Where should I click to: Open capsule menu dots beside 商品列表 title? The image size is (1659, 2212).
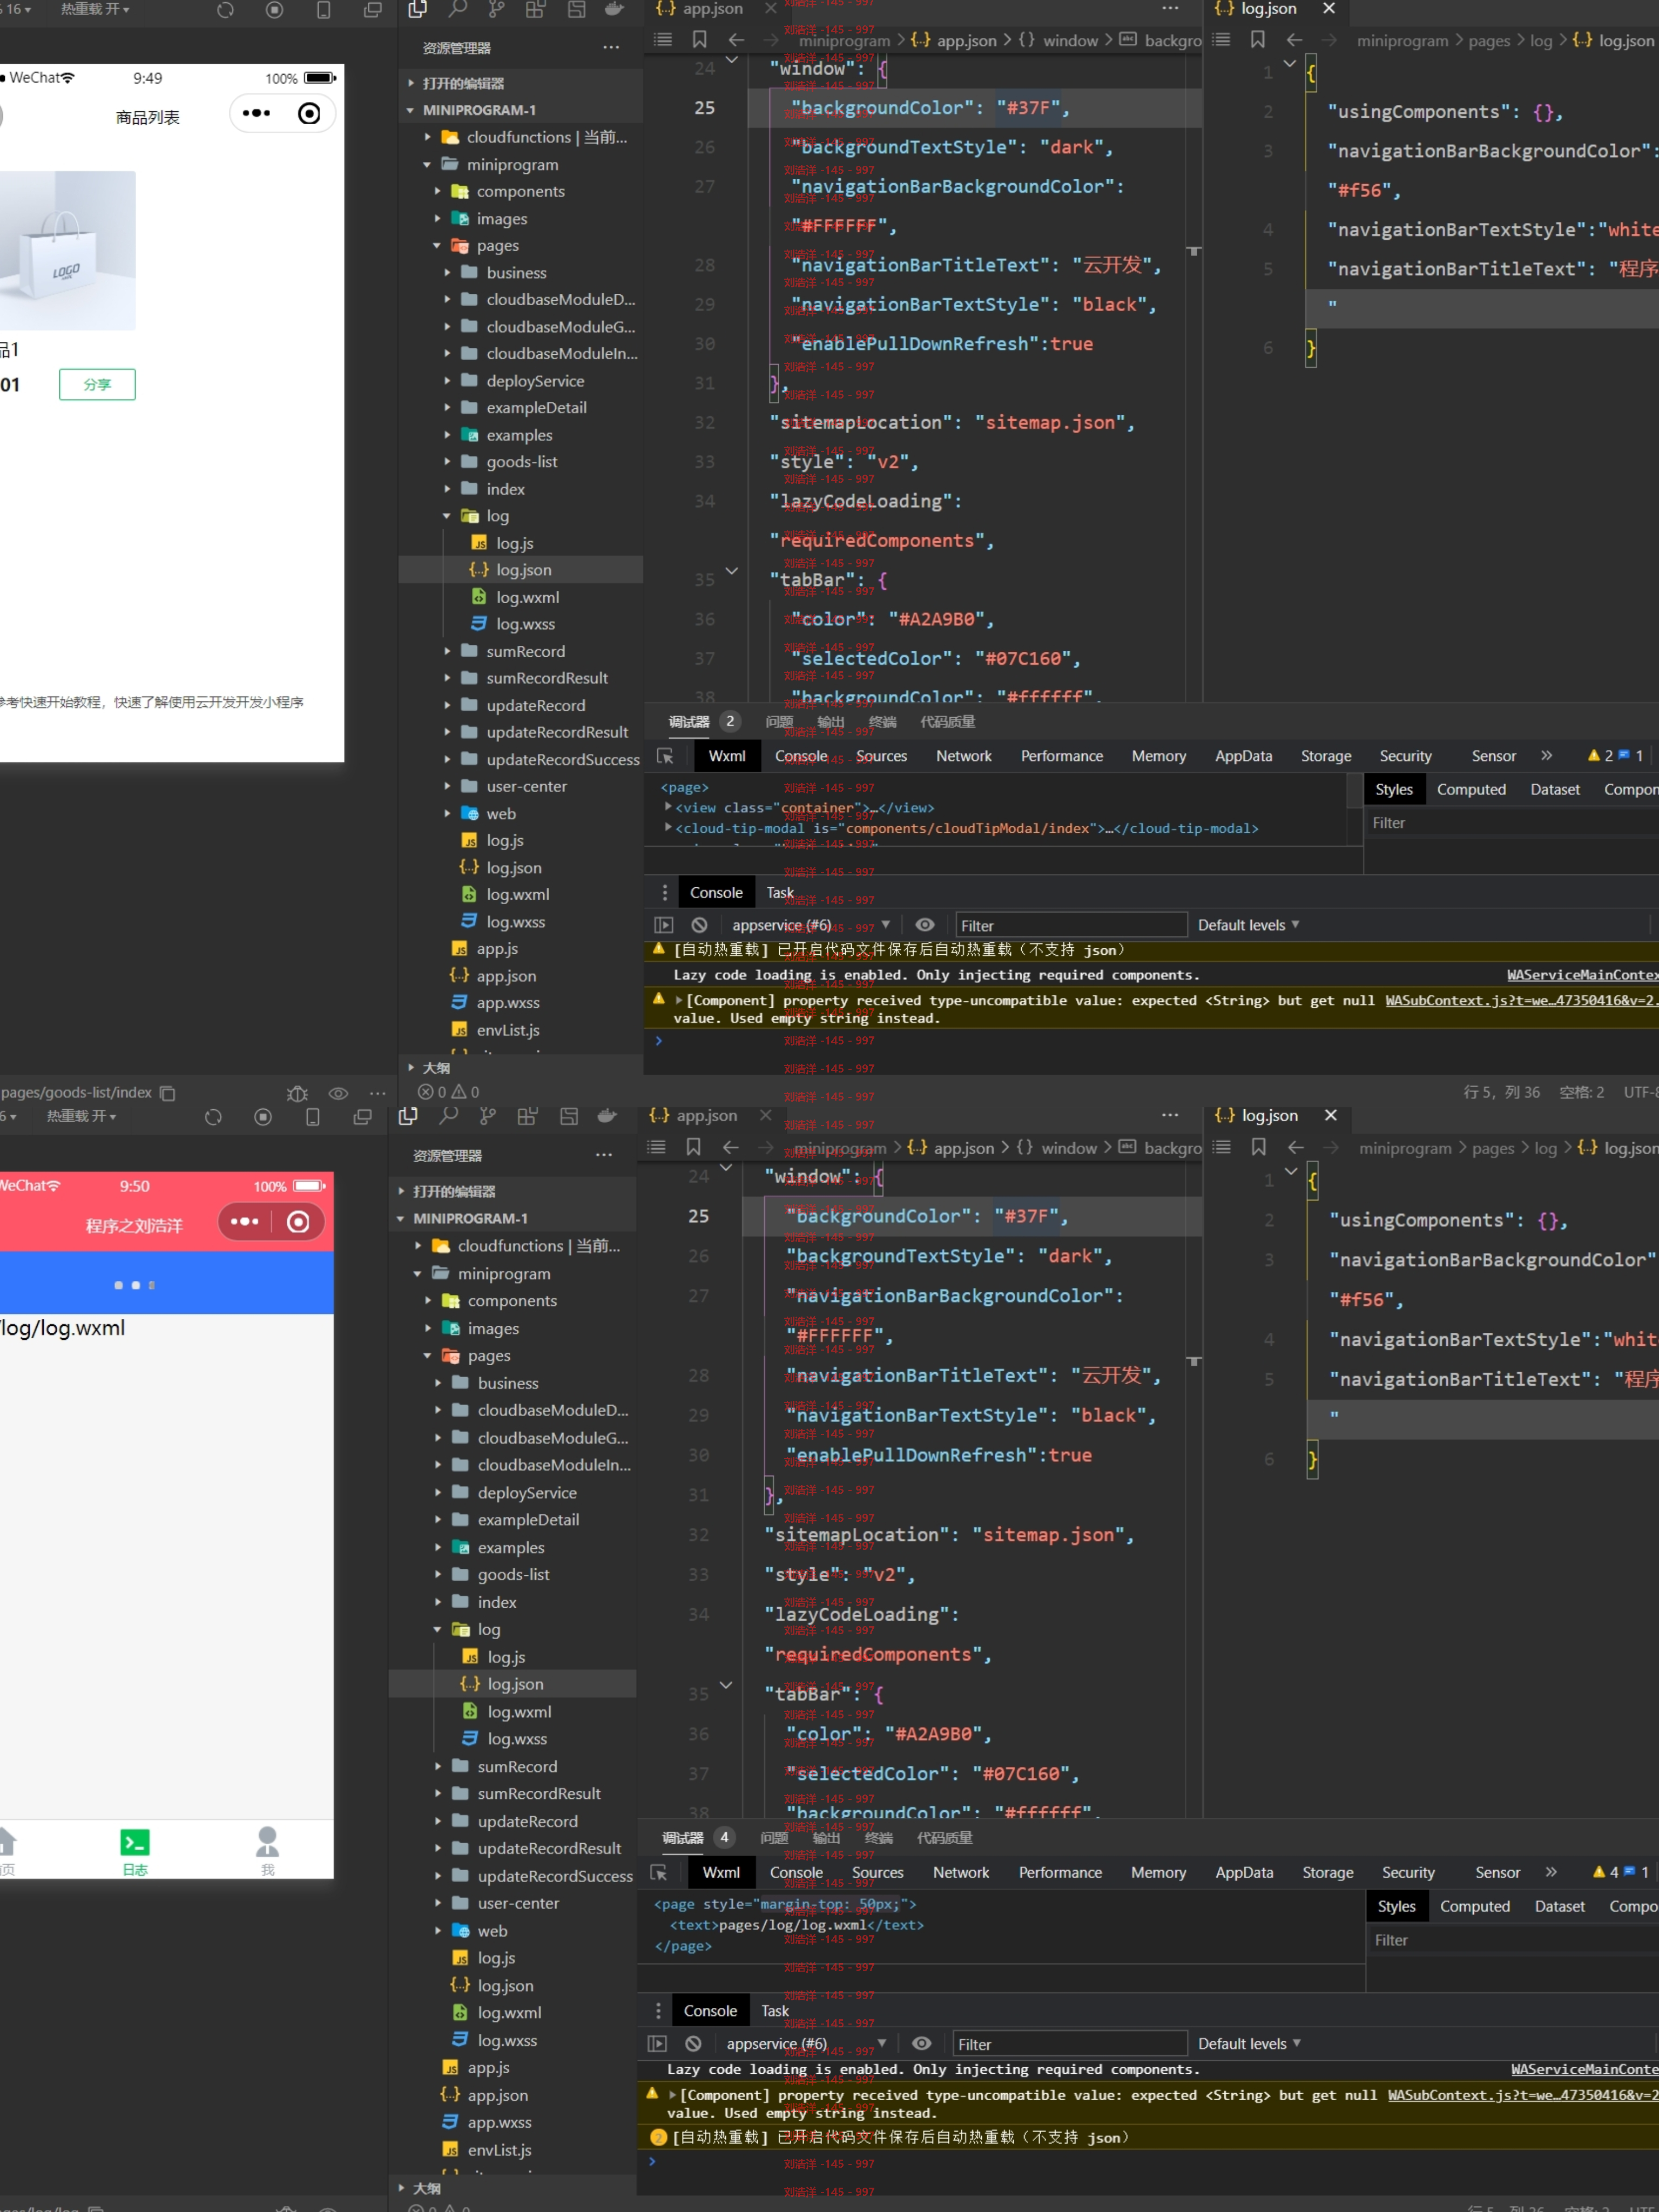click(256, 114)
